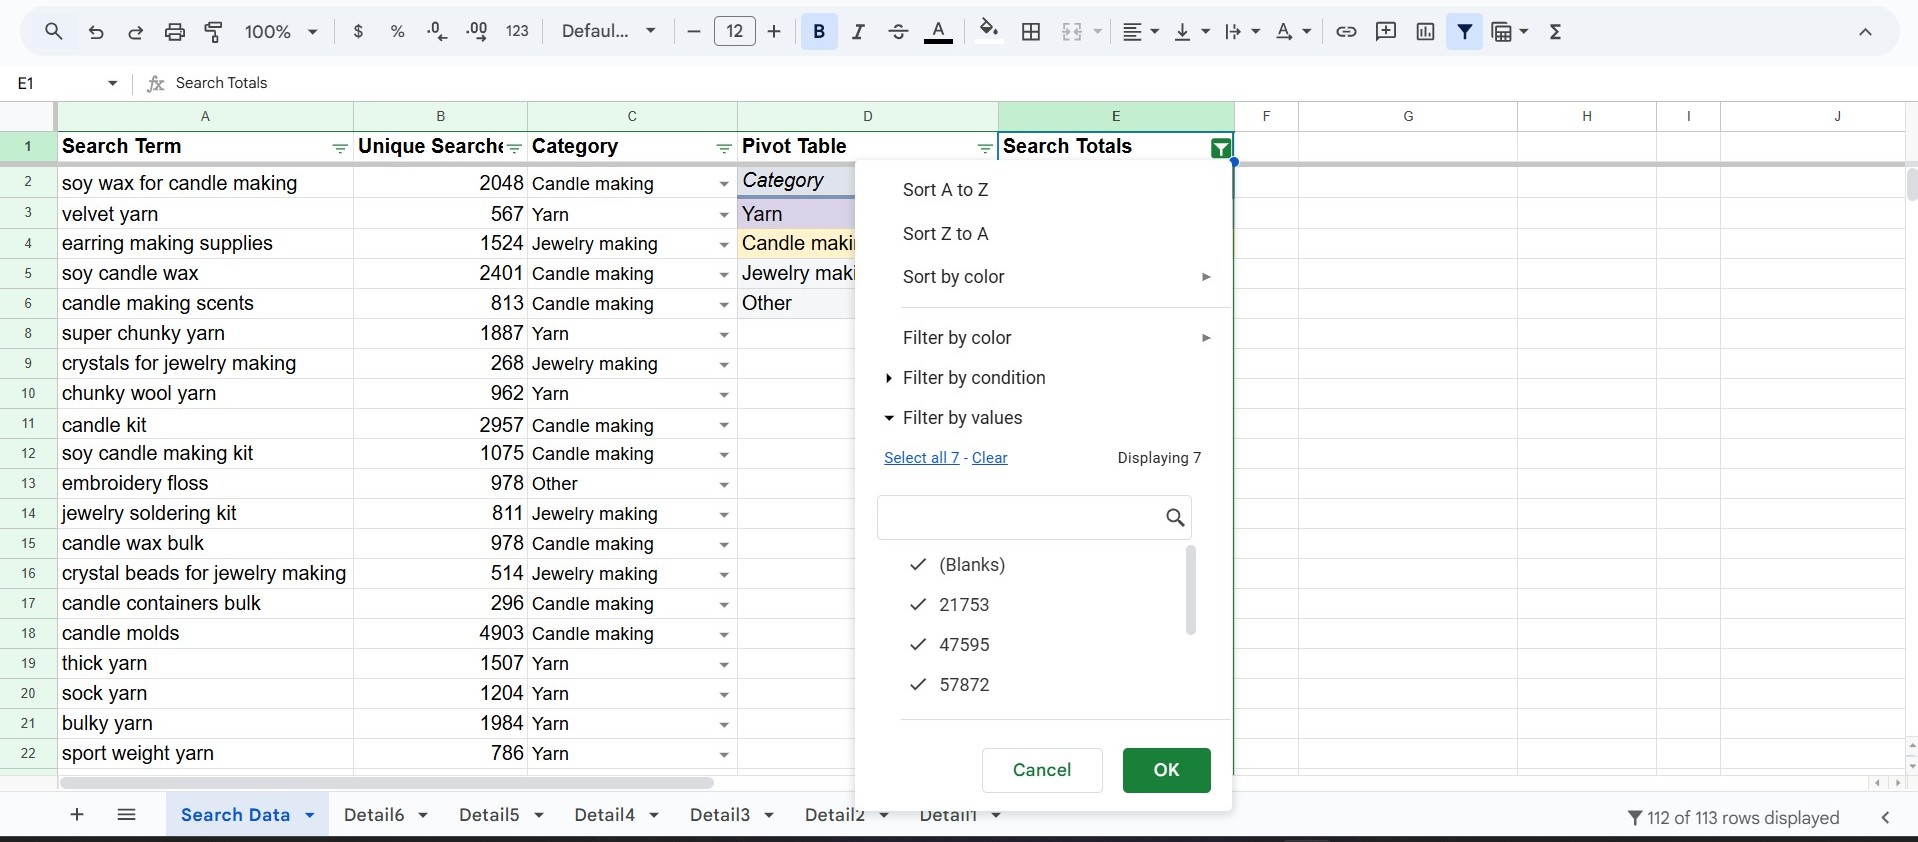Format as percent
The image size is (1918, 842).
click(397, 32)
